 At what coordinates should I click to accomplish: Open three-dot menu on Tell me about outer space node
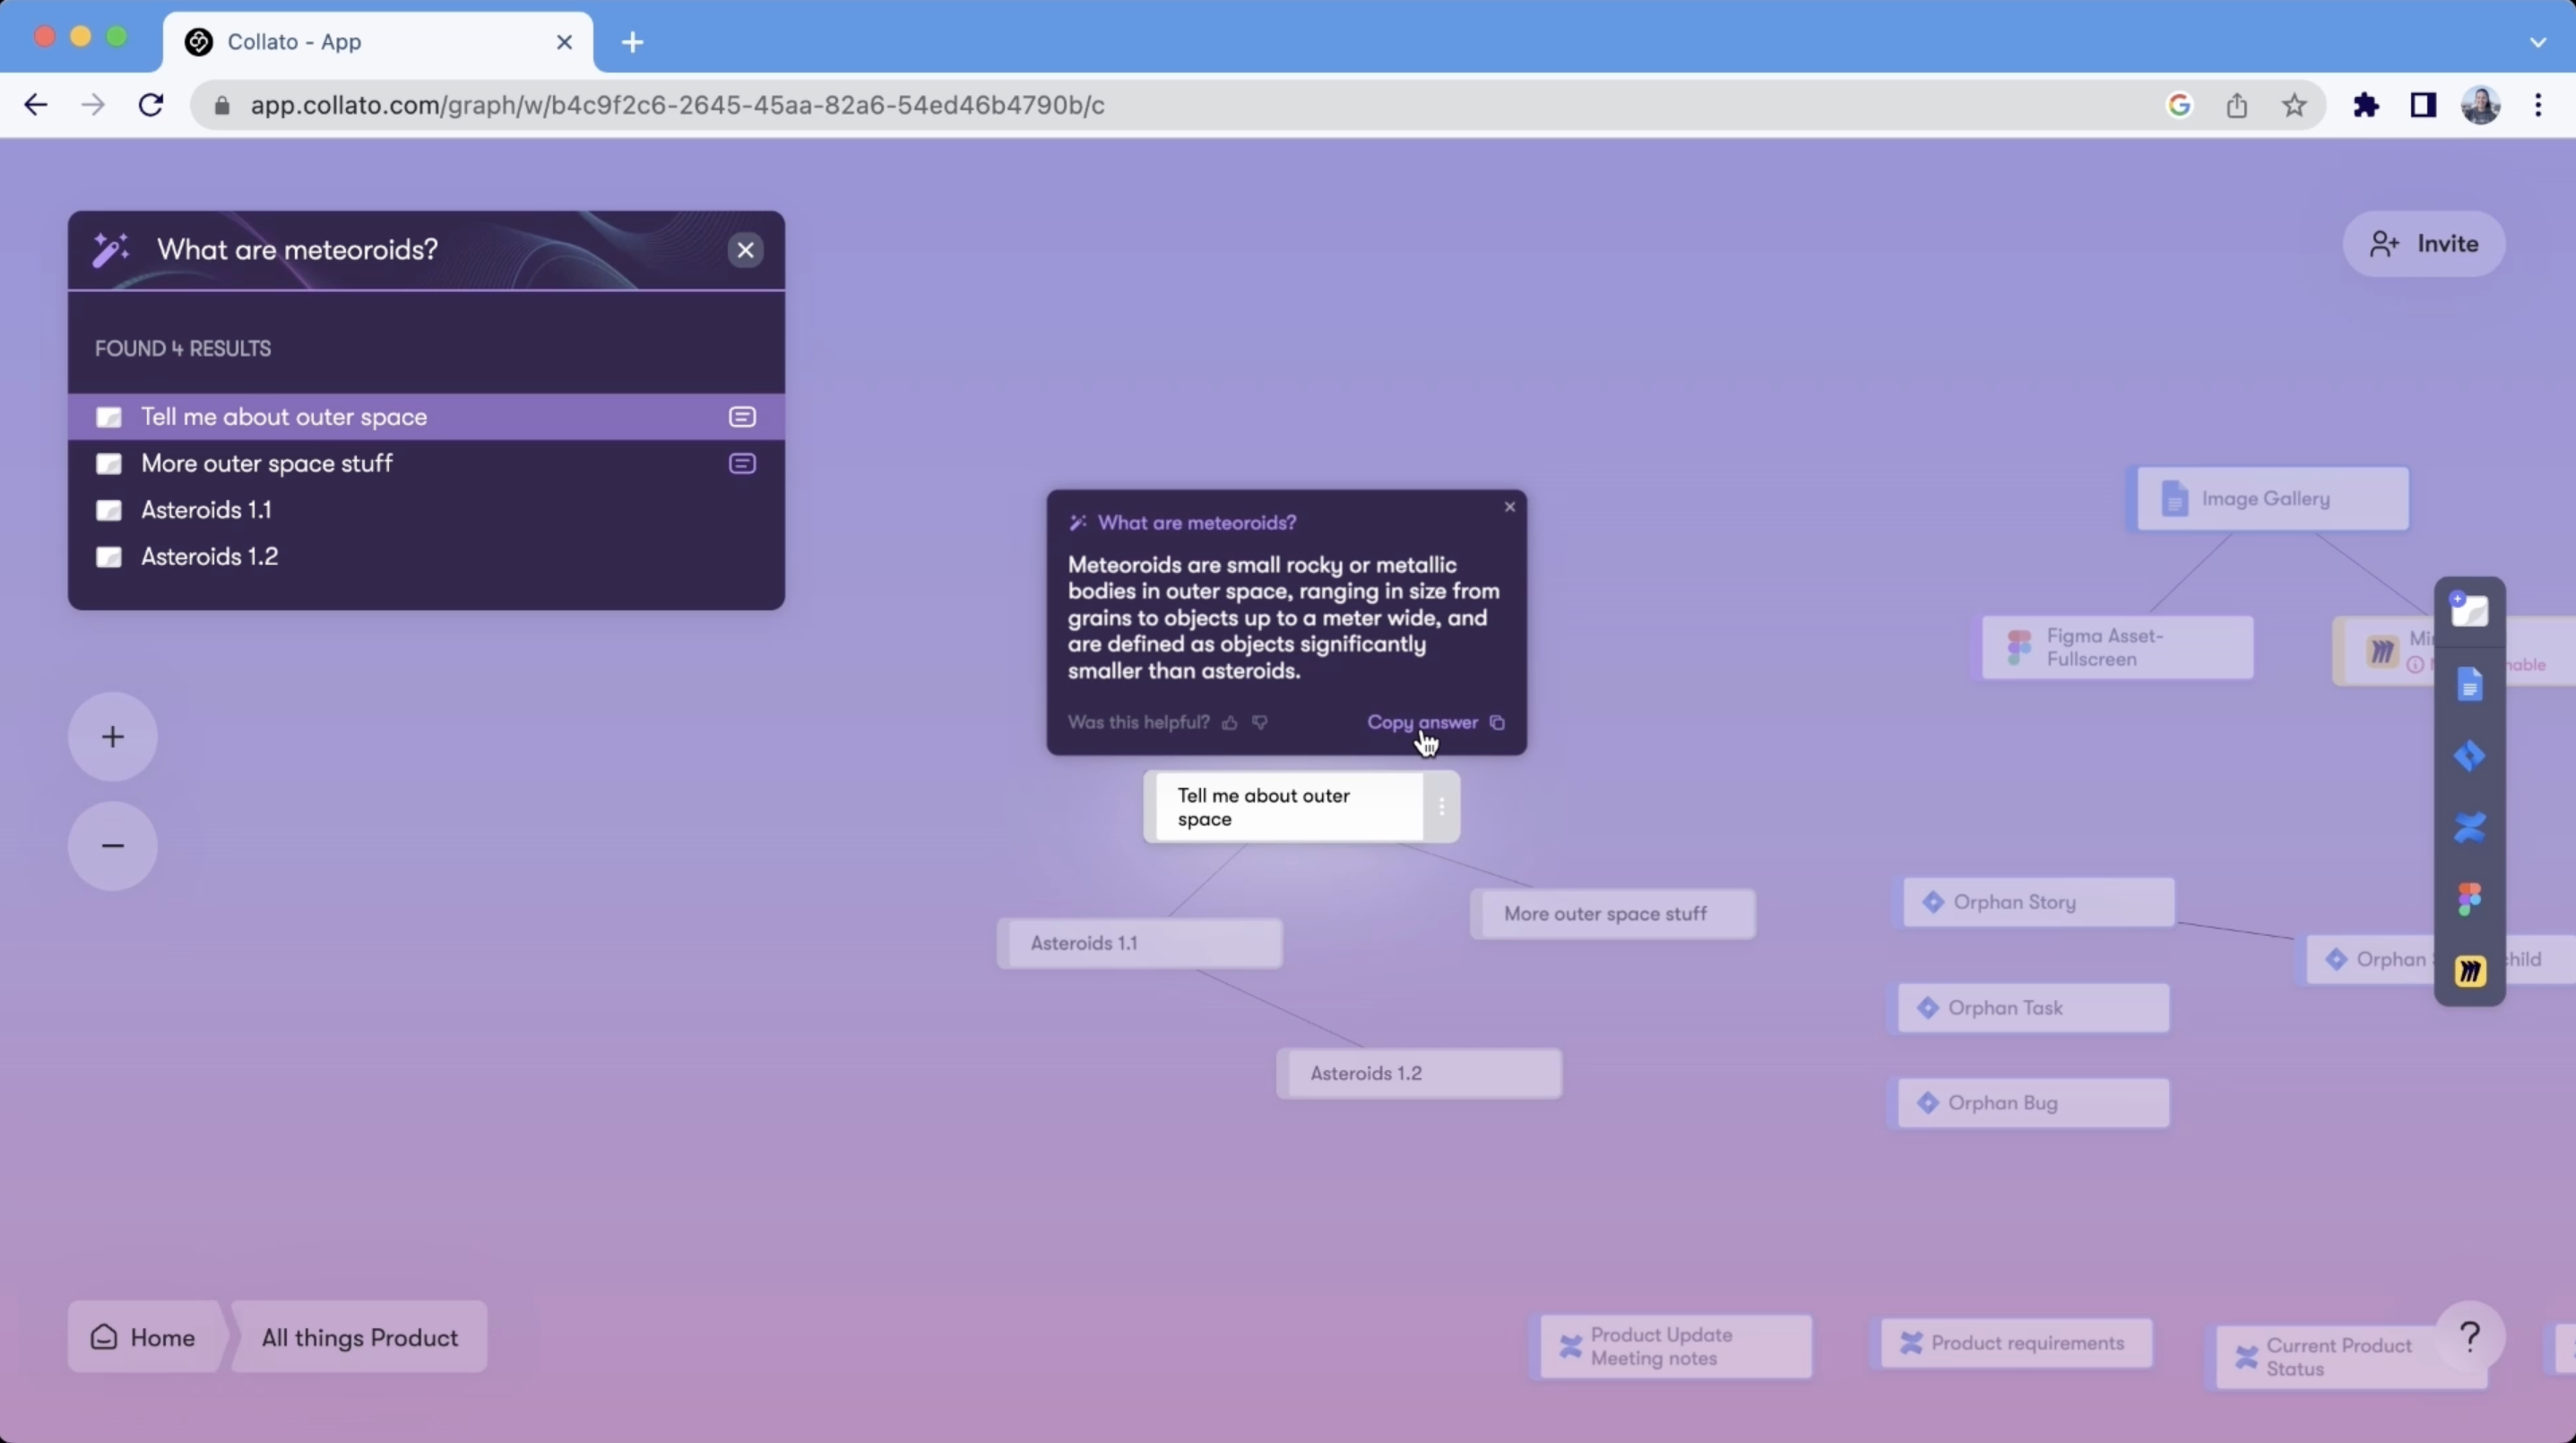pos(1441,806)
